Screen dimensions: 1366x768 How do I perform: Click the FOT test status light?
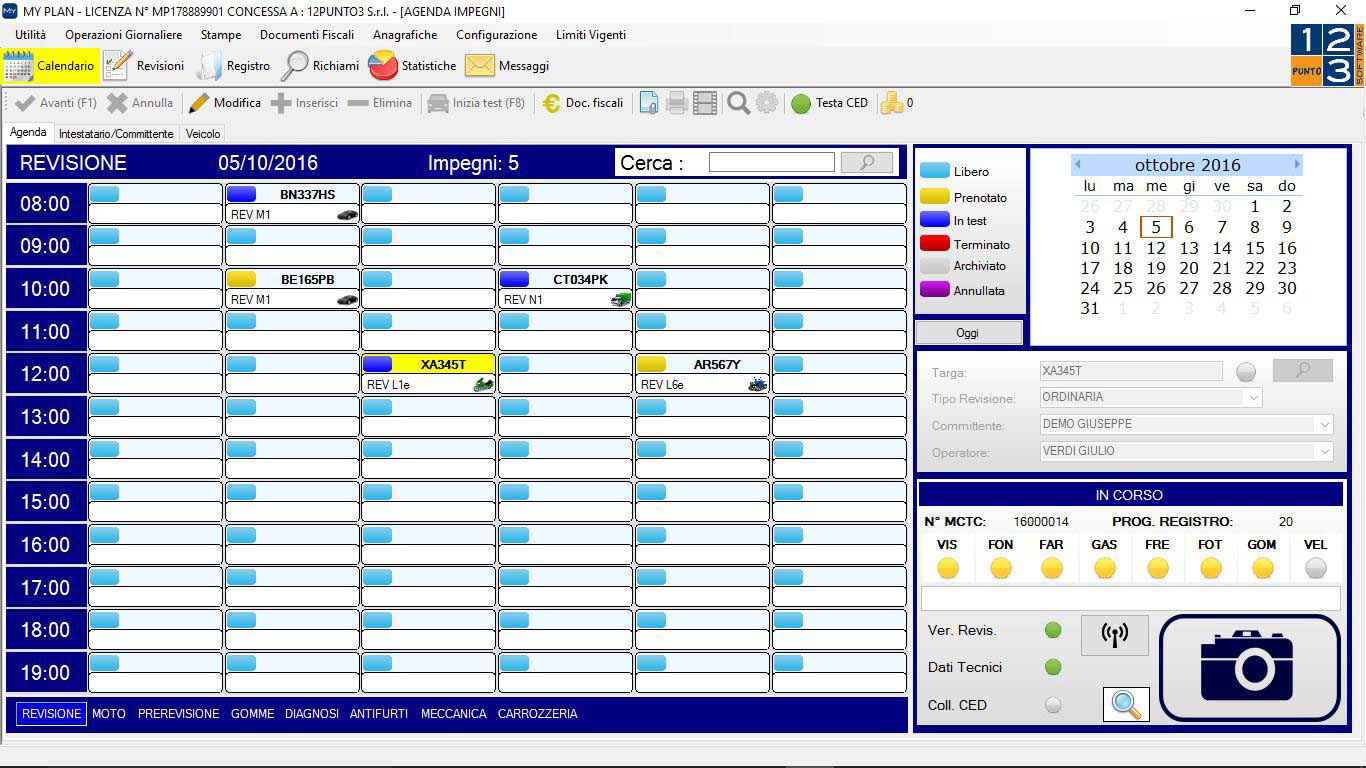coord(1210,568)
